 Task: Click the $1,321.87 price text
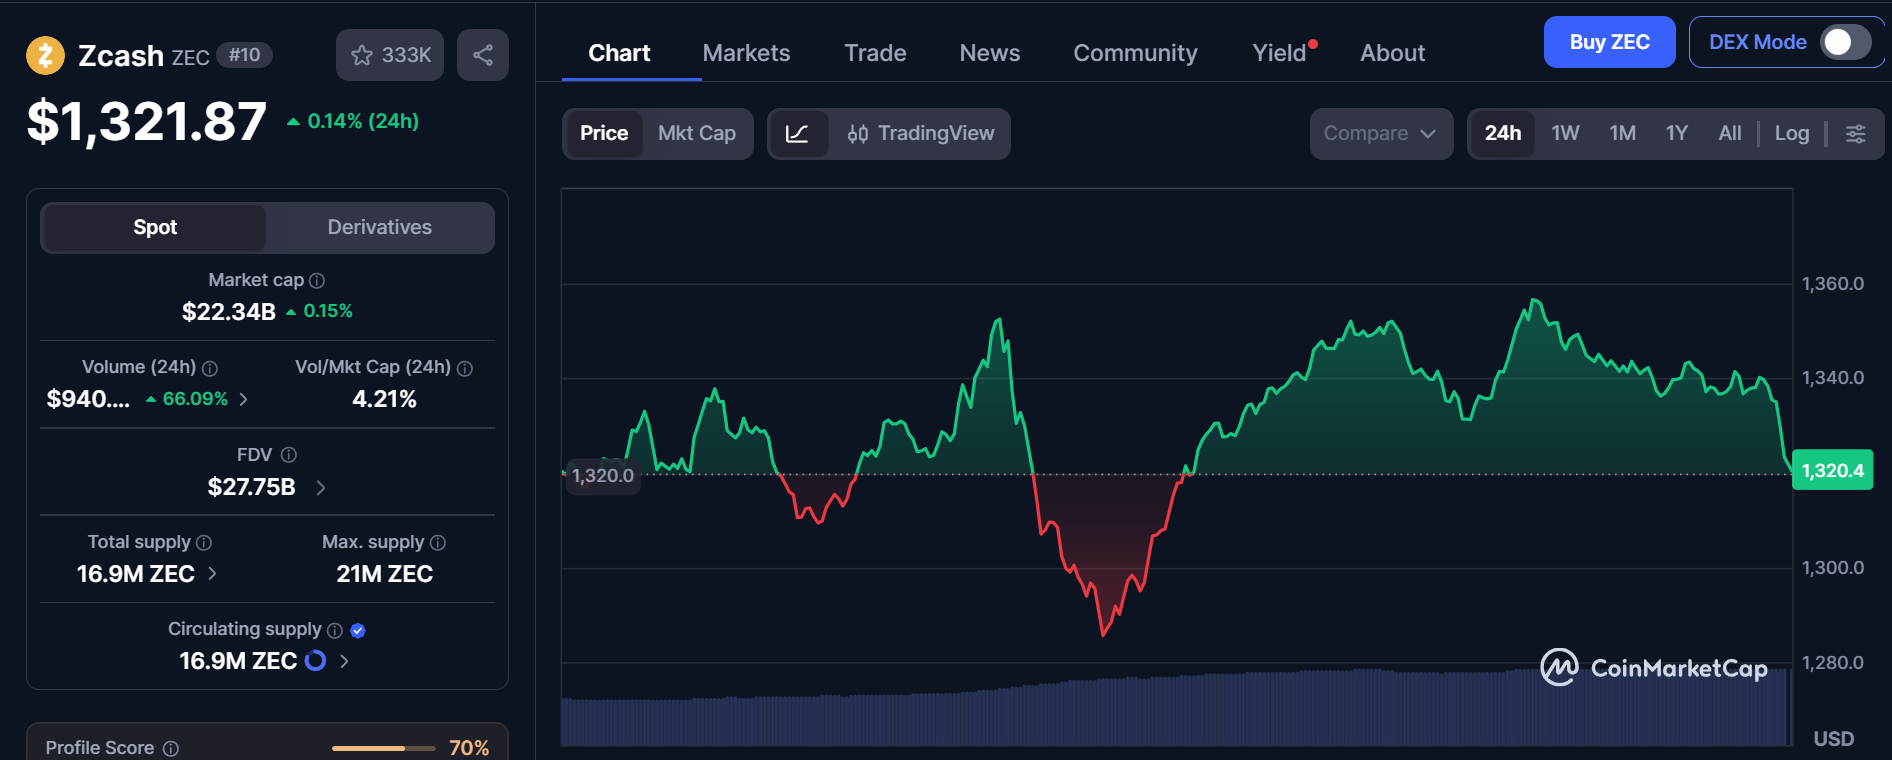pyautogui.click(x=146, y=122)
